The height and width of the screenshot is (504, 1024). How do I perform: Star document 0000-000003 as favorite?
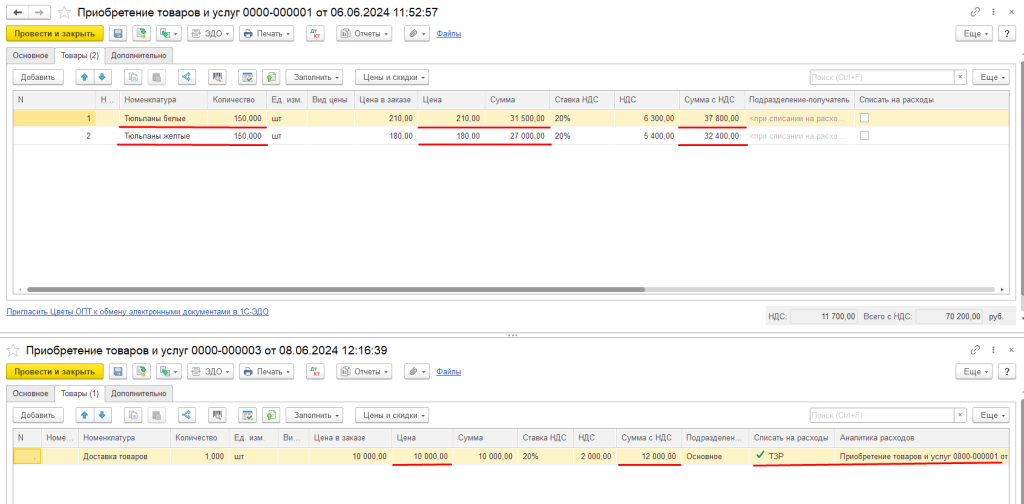coord(13,350)
